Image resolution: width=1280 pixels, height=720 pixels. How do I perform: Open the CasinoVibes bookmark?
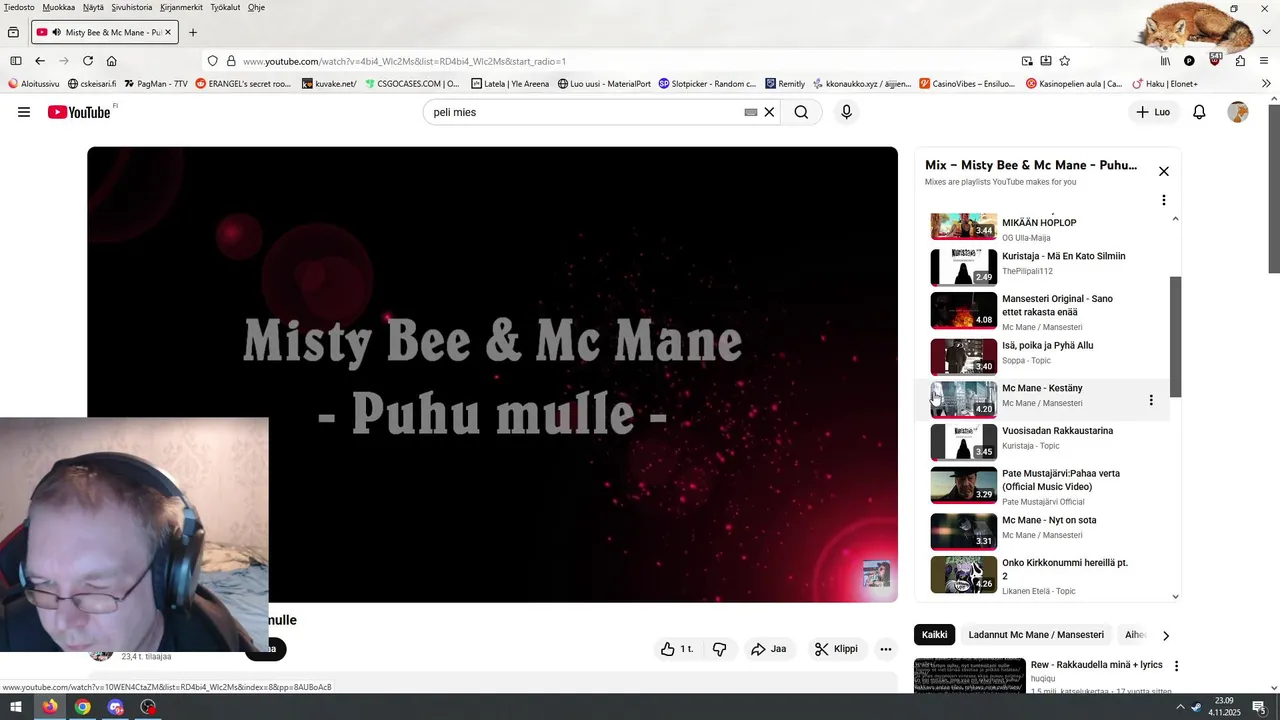(x=967, y=84)
